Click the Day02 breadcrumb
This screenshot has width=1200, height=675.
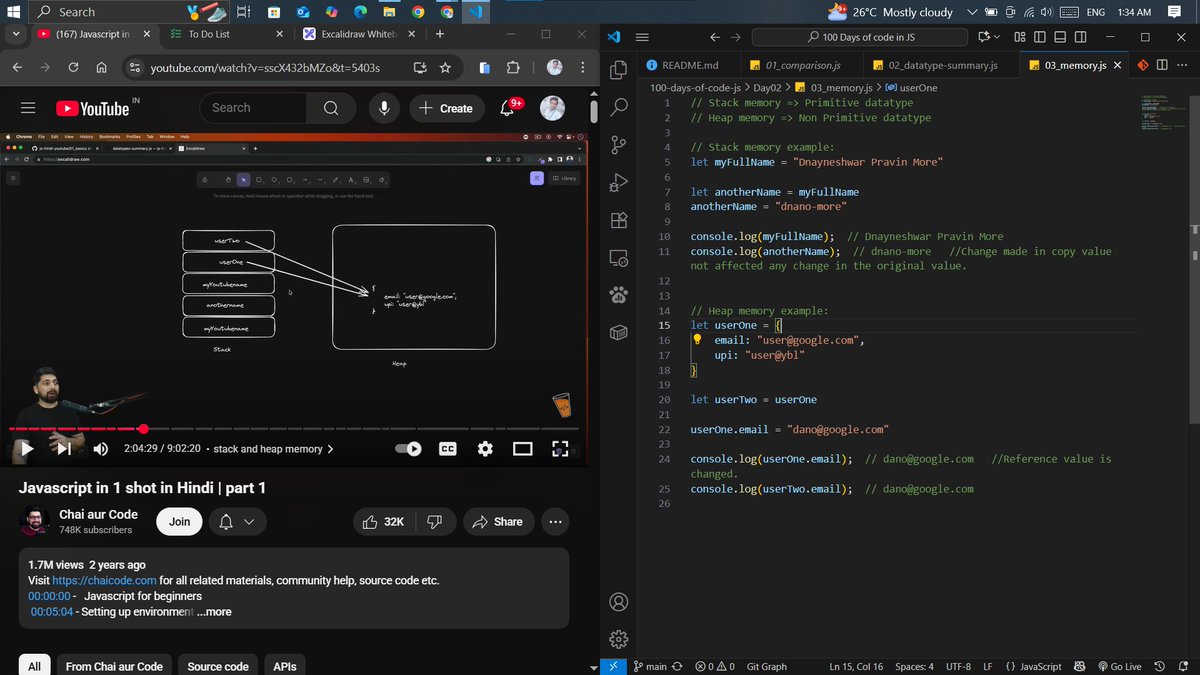click(768, 88)
